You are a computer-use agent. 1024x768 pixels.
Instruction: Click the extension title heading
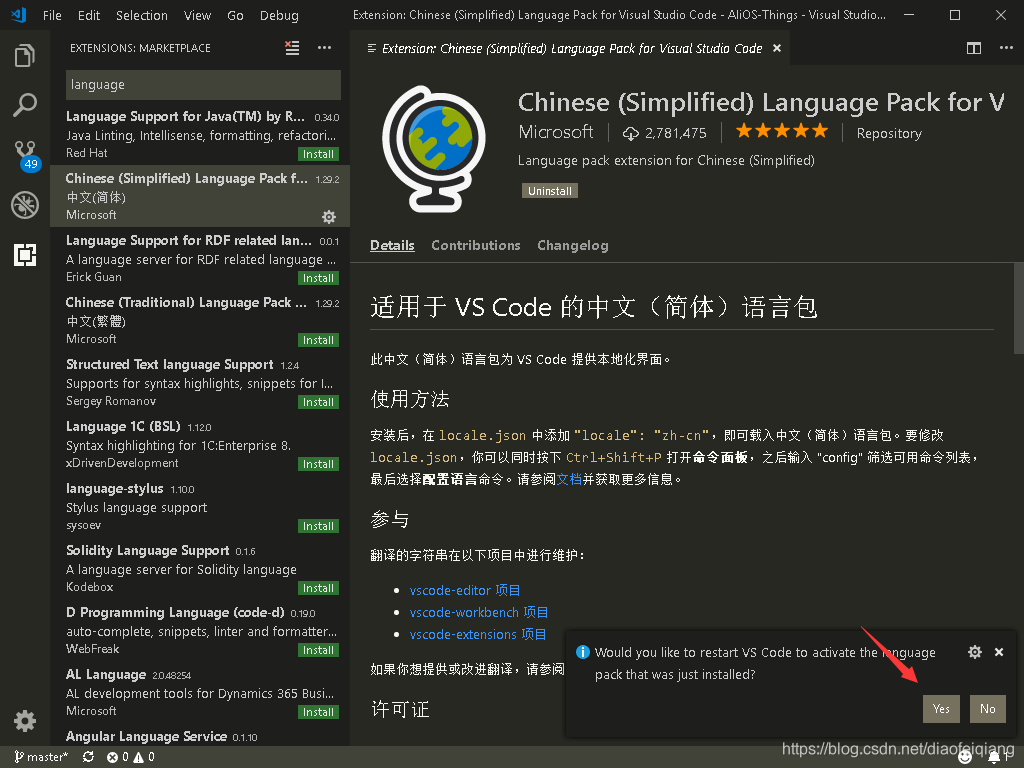click(x=761, y=103)
